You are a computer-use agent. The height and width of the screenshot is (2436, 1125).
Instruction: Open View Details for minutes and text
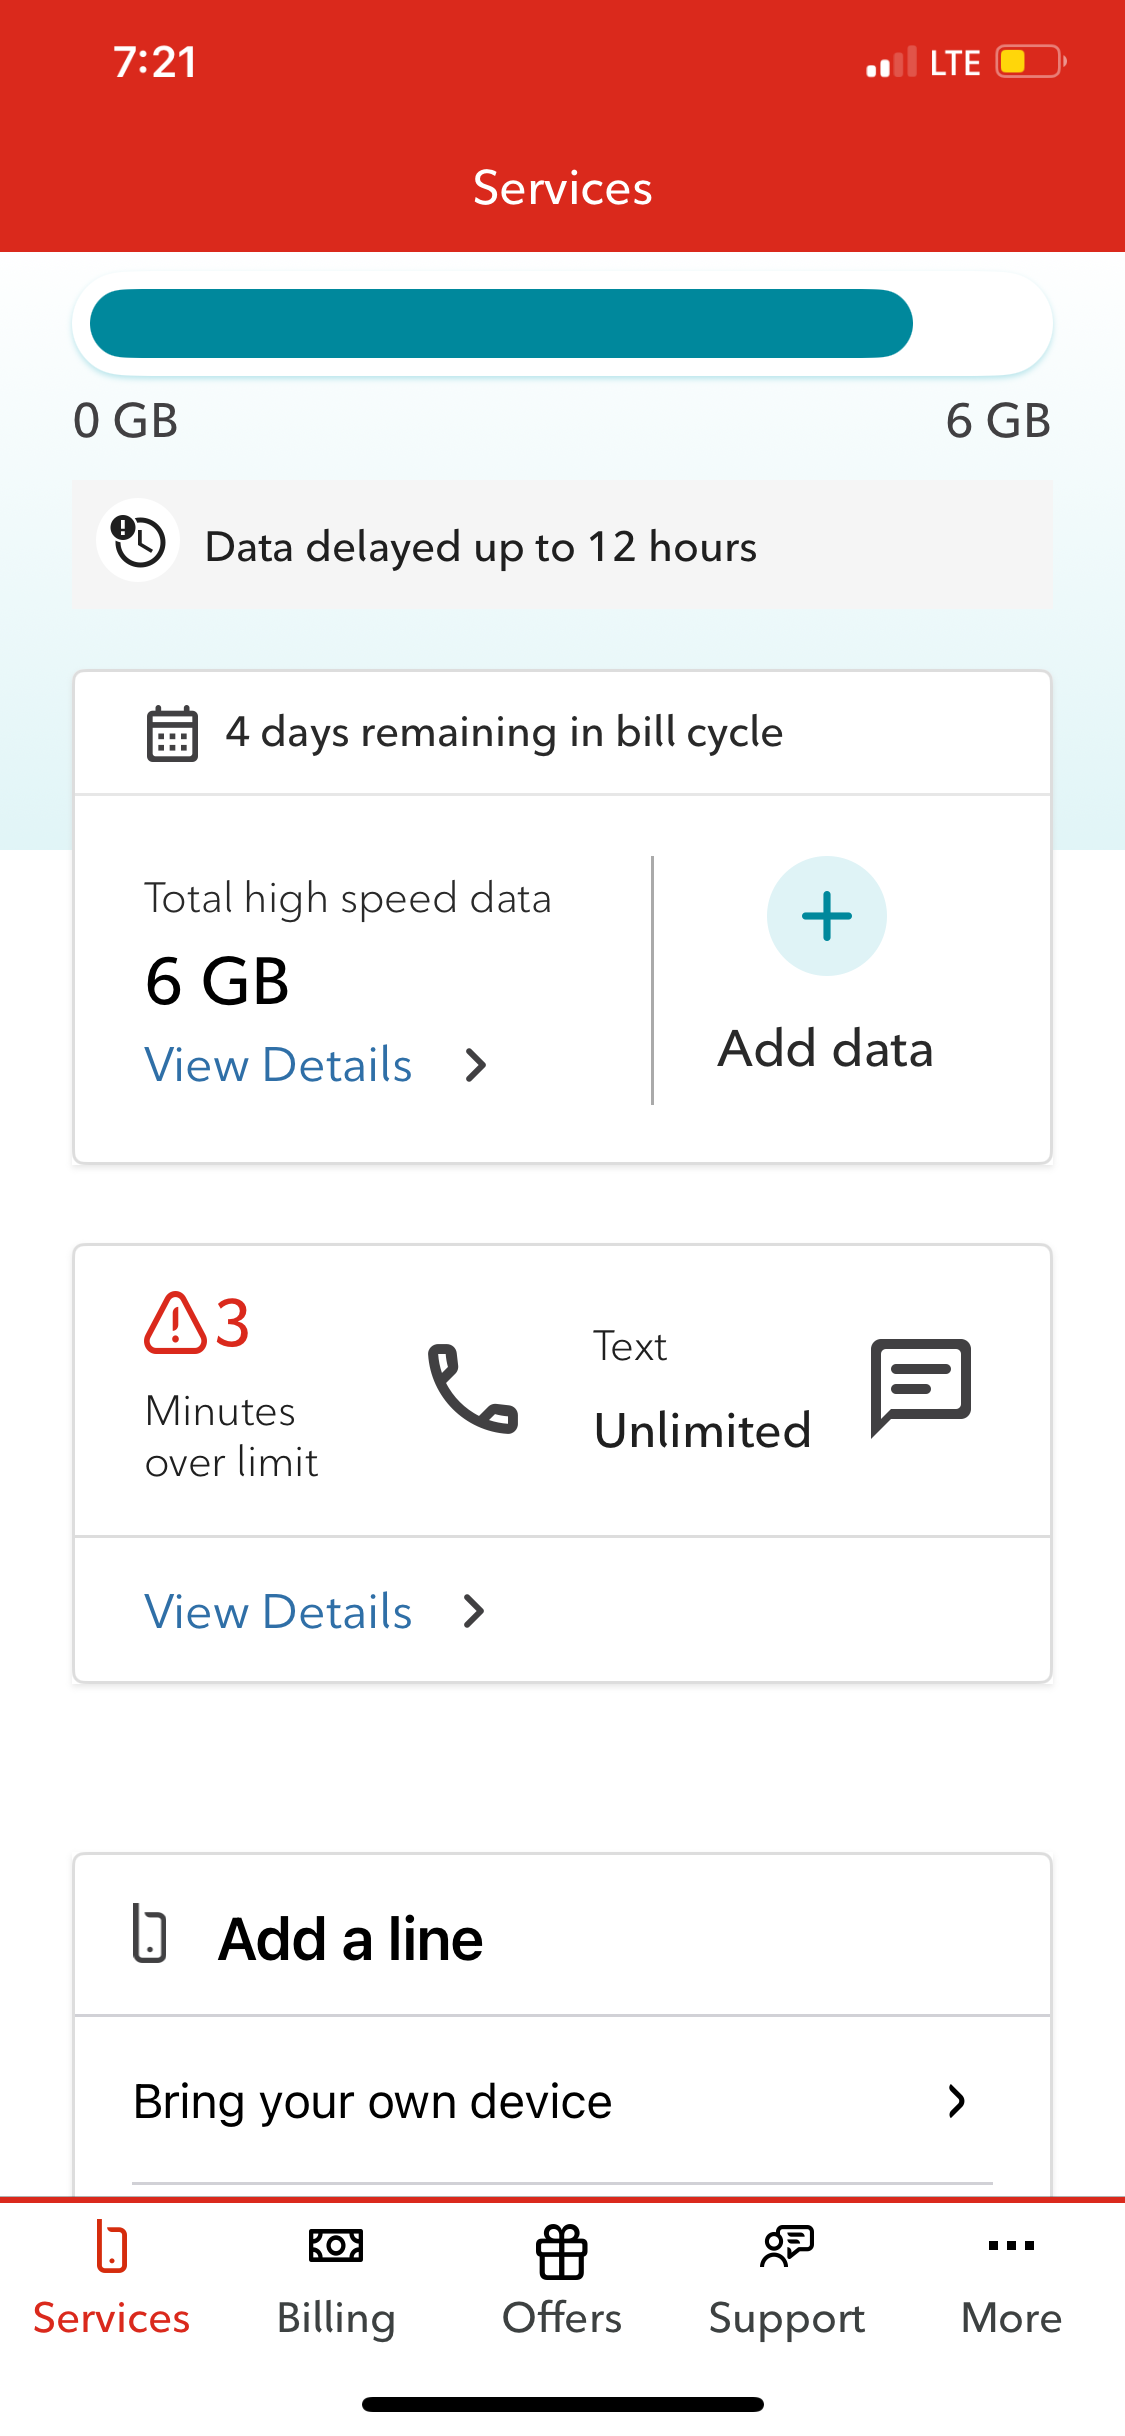[278, 1612]
